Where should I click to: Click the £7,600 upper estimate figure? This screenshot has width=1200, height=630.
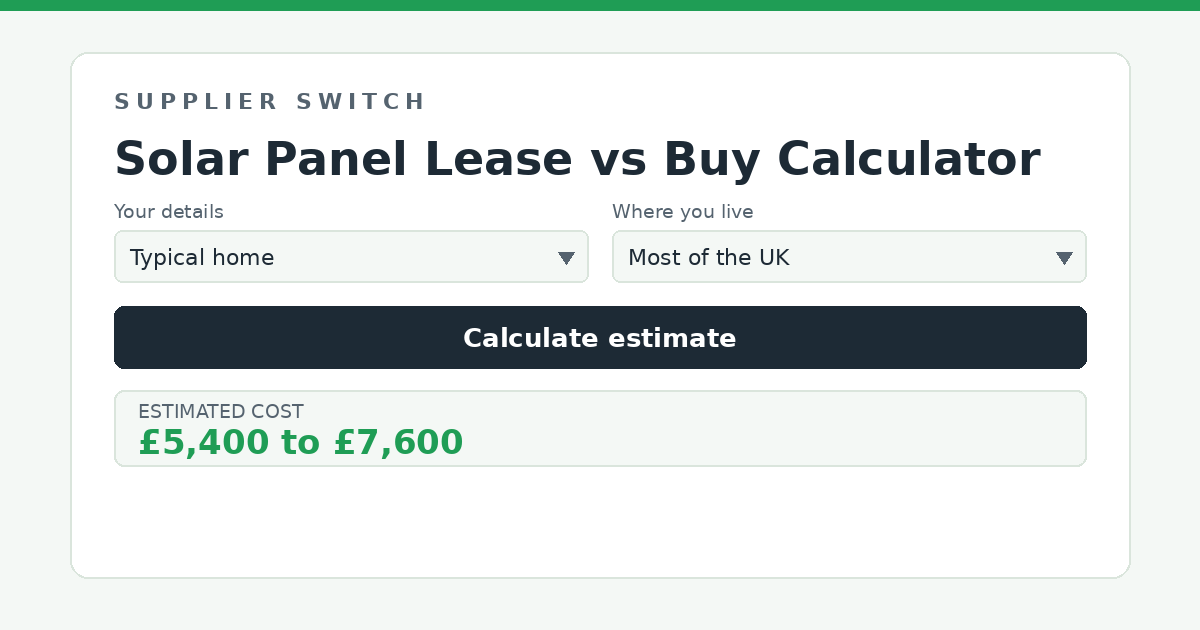398,442
